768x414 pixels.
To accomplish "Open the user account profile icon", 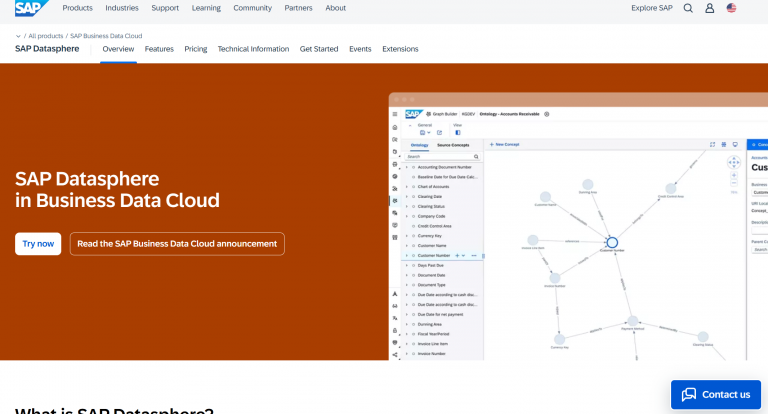I will click(x=709, y=8).
